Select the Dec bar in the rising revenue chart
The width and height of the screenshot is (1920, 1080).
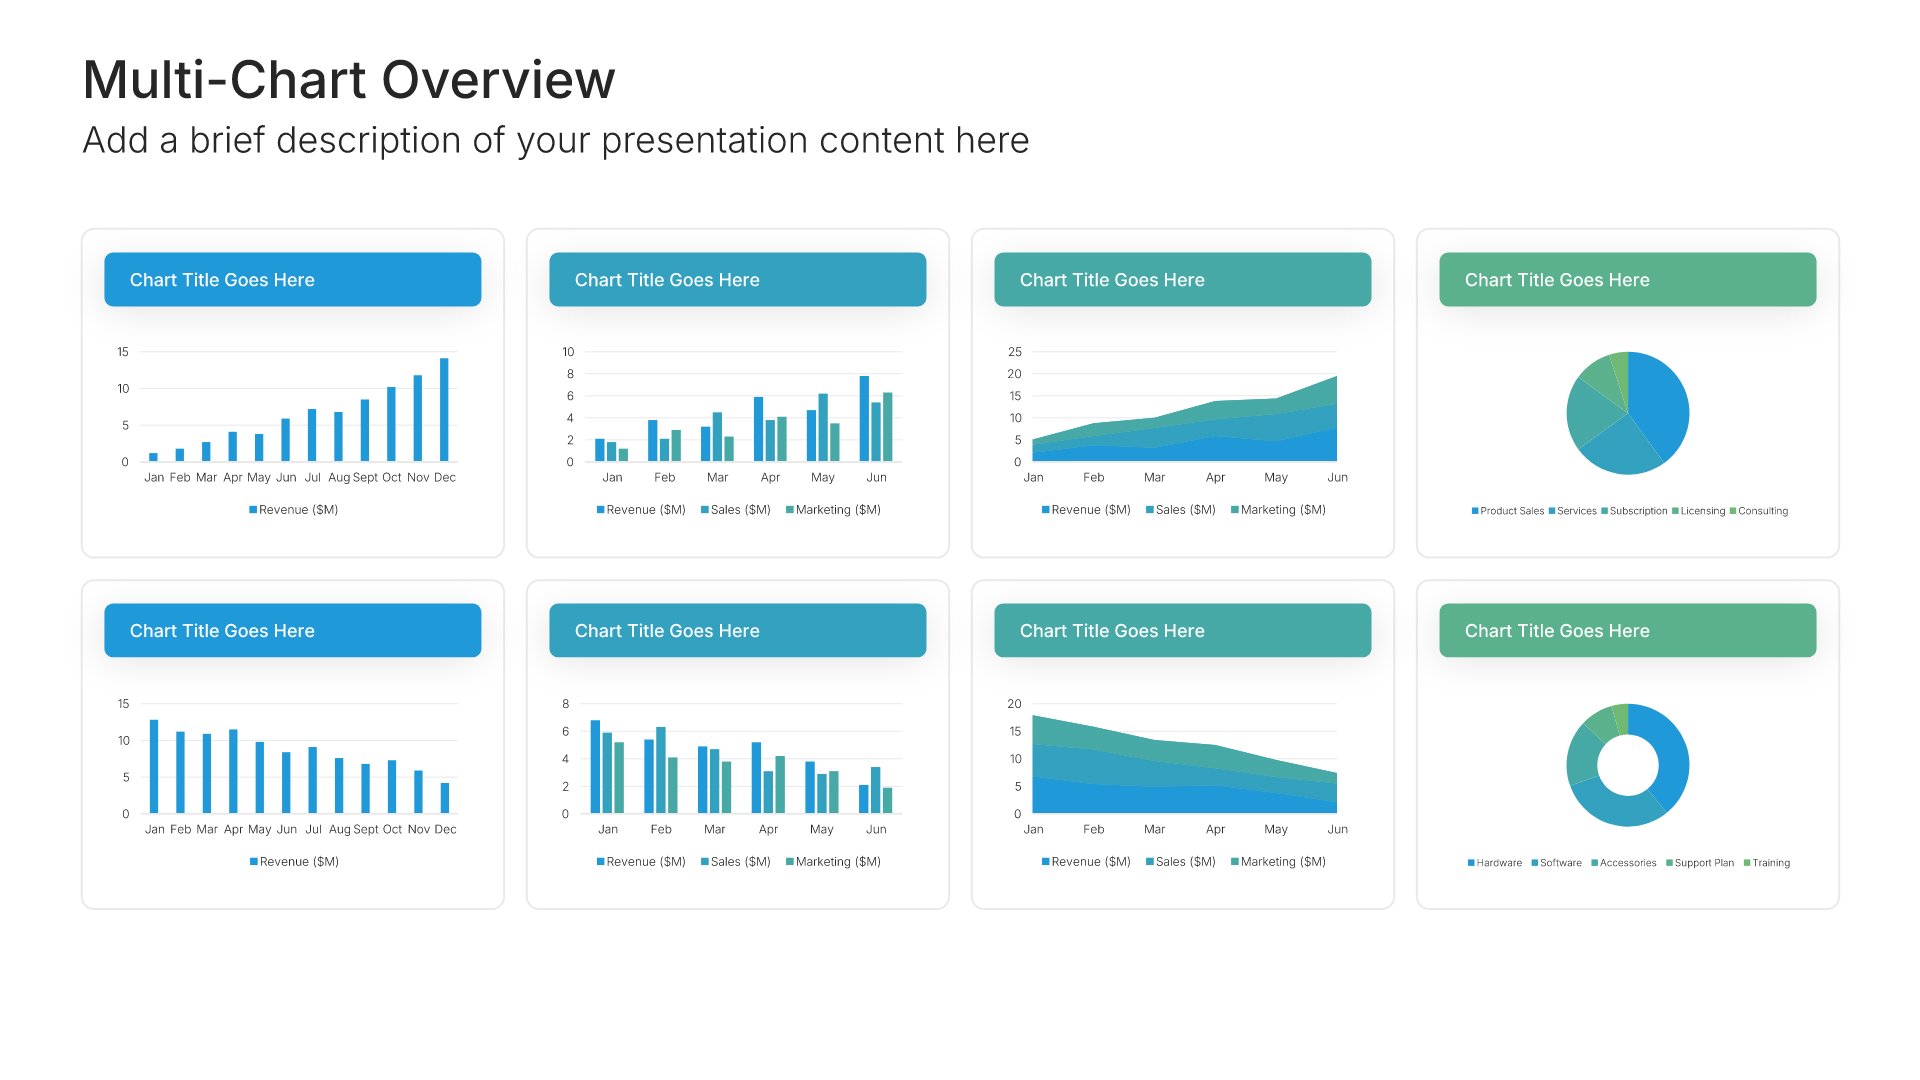coord(444,409)
